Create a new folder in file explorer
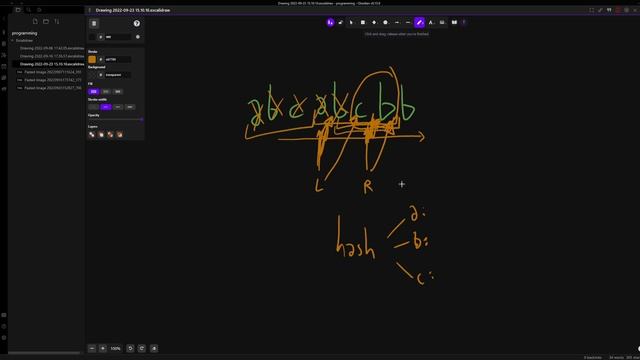Viewport: 640px width, 360px height. (x=46, y=21)
